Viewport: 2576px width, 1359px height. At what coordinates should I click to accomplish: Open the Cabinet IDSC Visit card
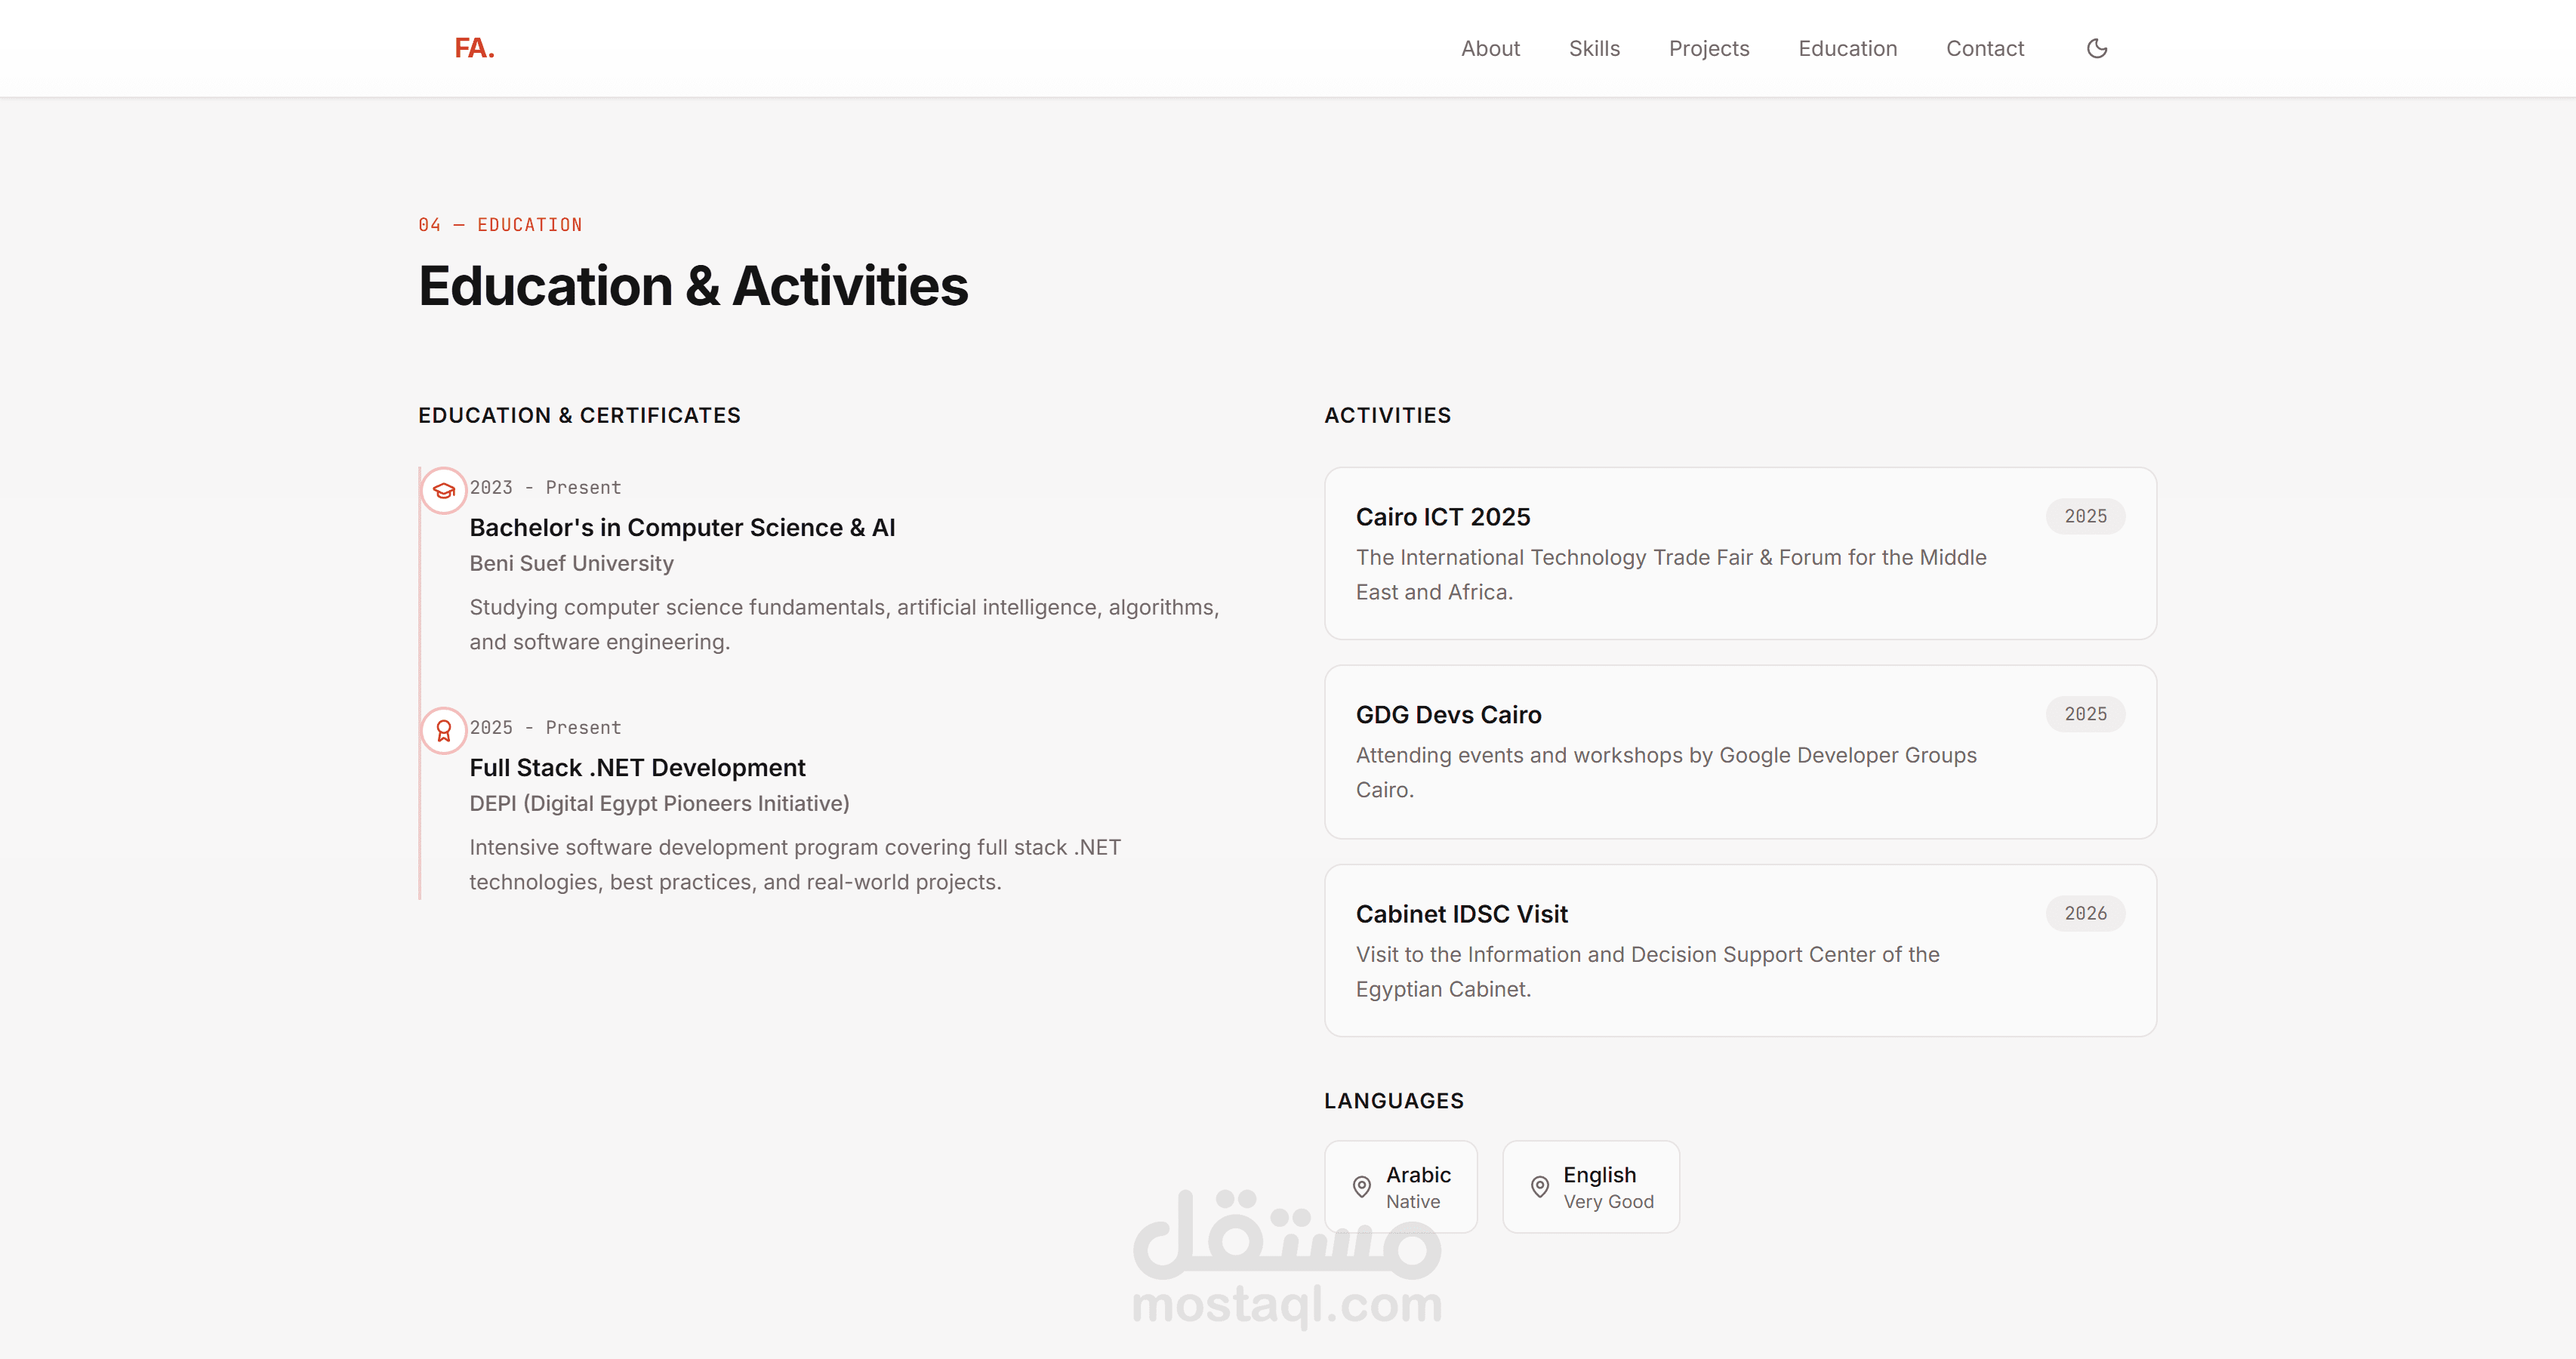[1740, 950]
